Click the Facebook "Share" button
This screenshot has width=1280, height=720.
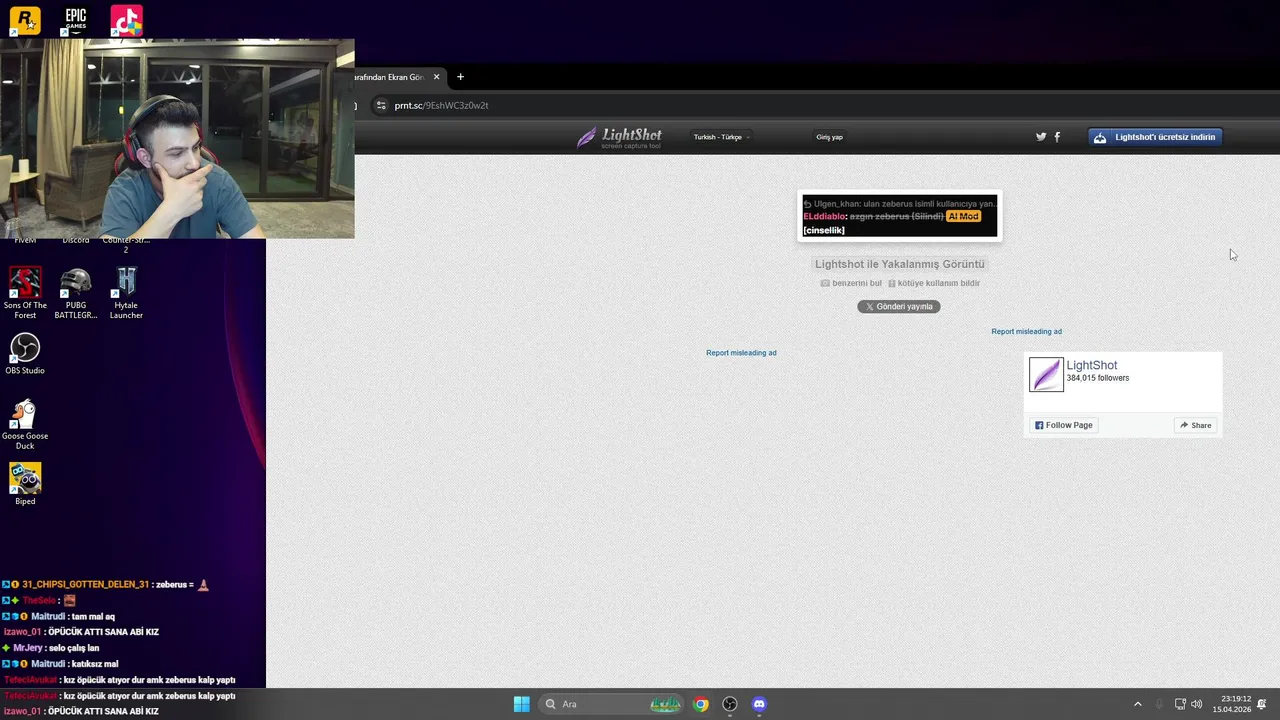point(1195,425)
